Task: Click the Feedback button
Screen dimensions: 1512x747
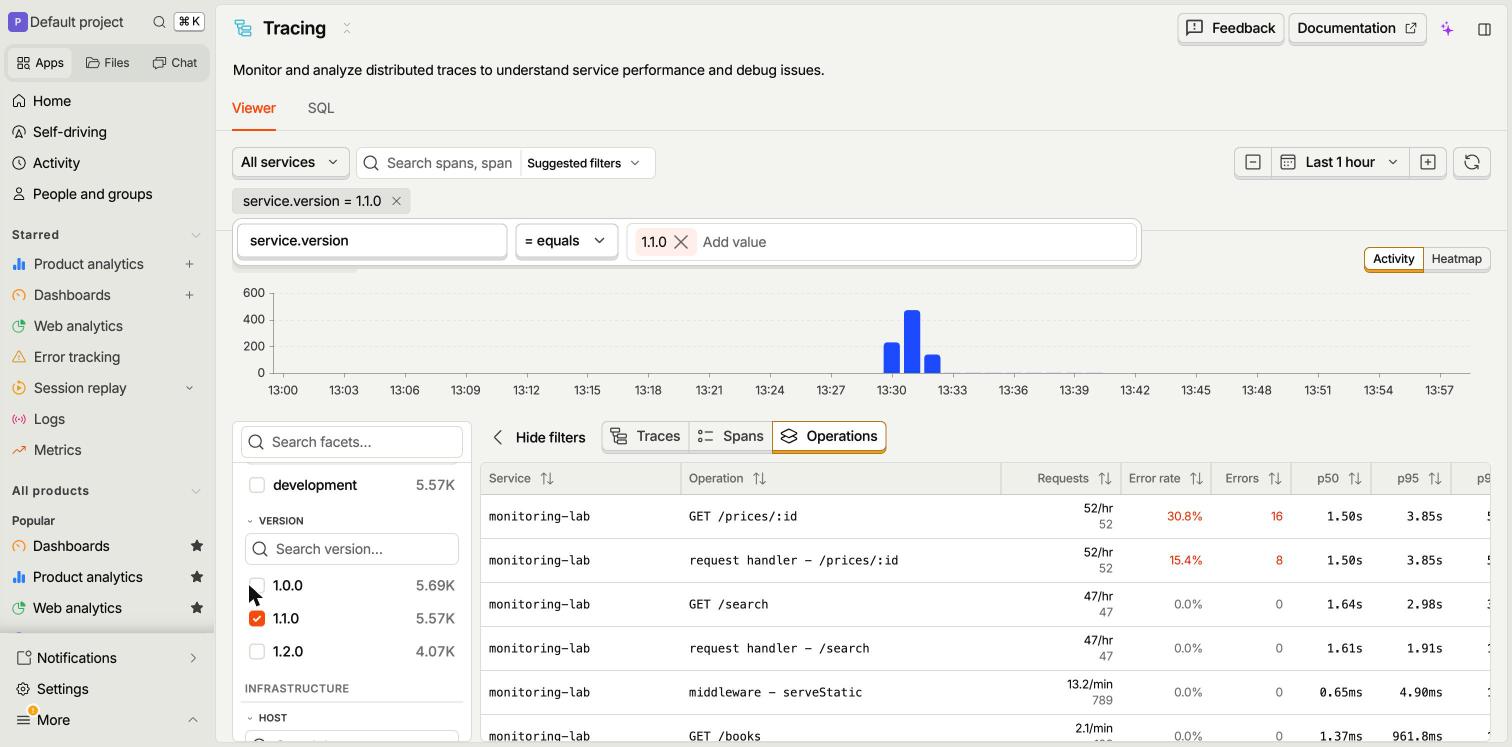Action: click(x=1230, y=28)
